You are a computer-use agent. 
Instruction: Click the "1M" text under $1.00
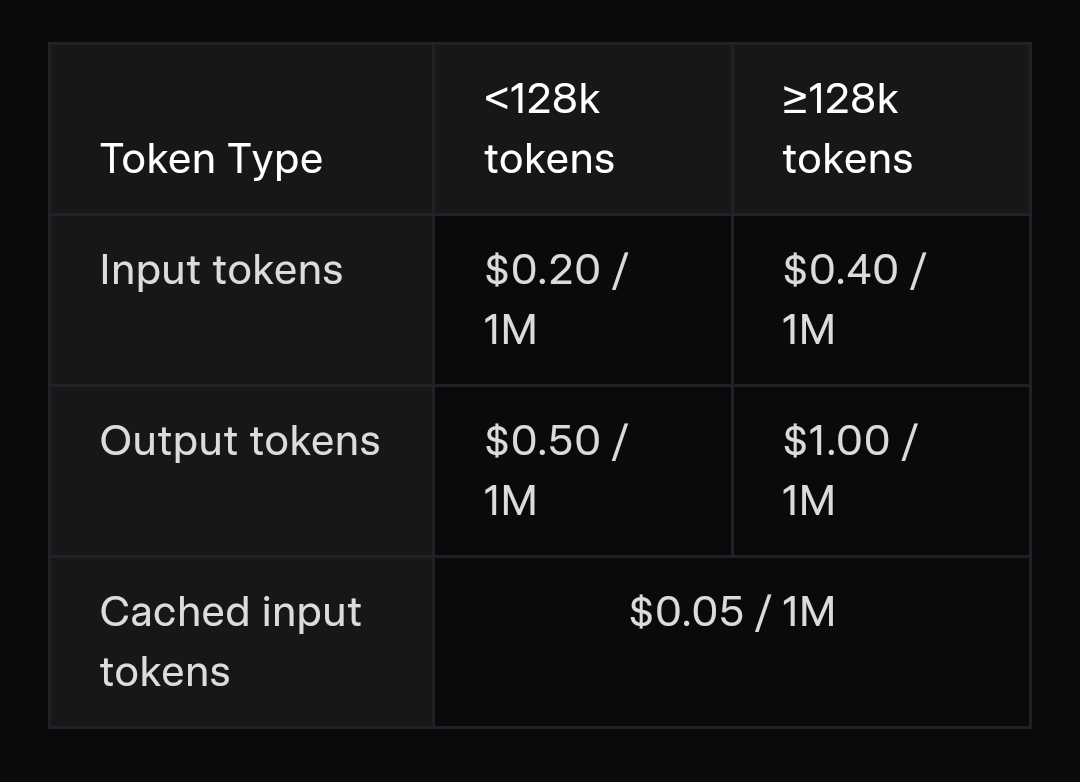point(808,501)
